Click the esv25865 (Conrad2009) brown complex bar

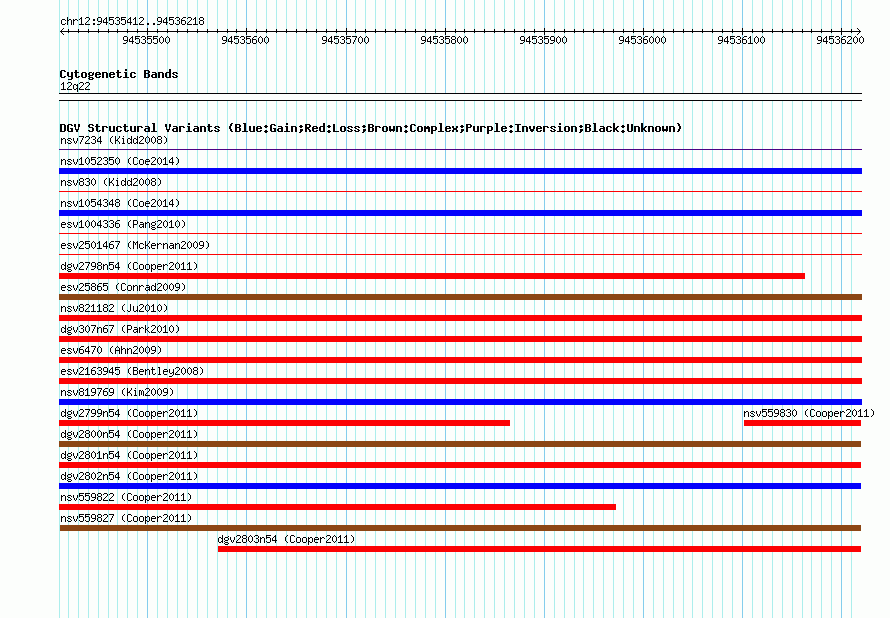(460, 297)
